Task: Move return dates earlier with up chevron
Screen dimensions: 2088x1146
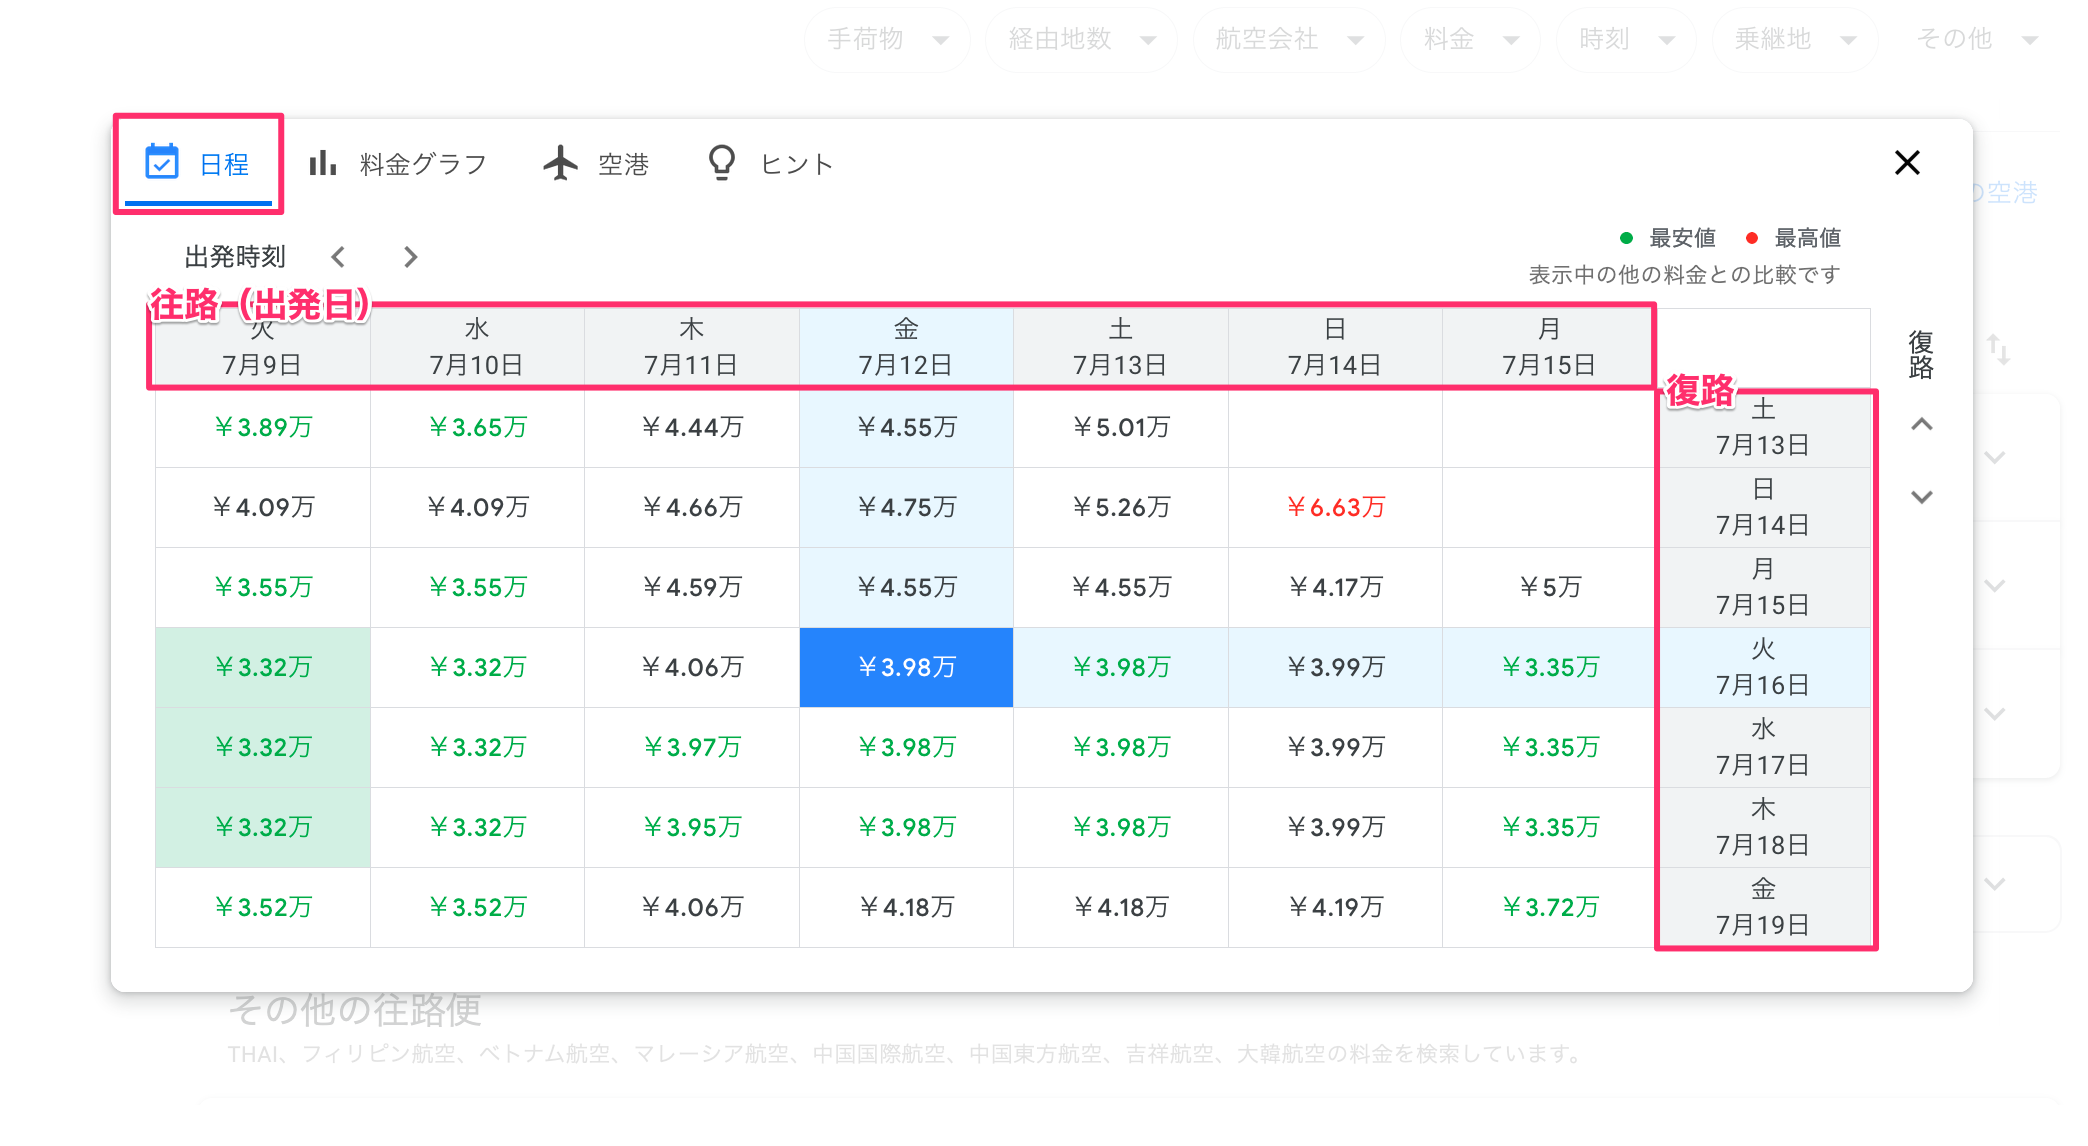Action: point(1922,424)
